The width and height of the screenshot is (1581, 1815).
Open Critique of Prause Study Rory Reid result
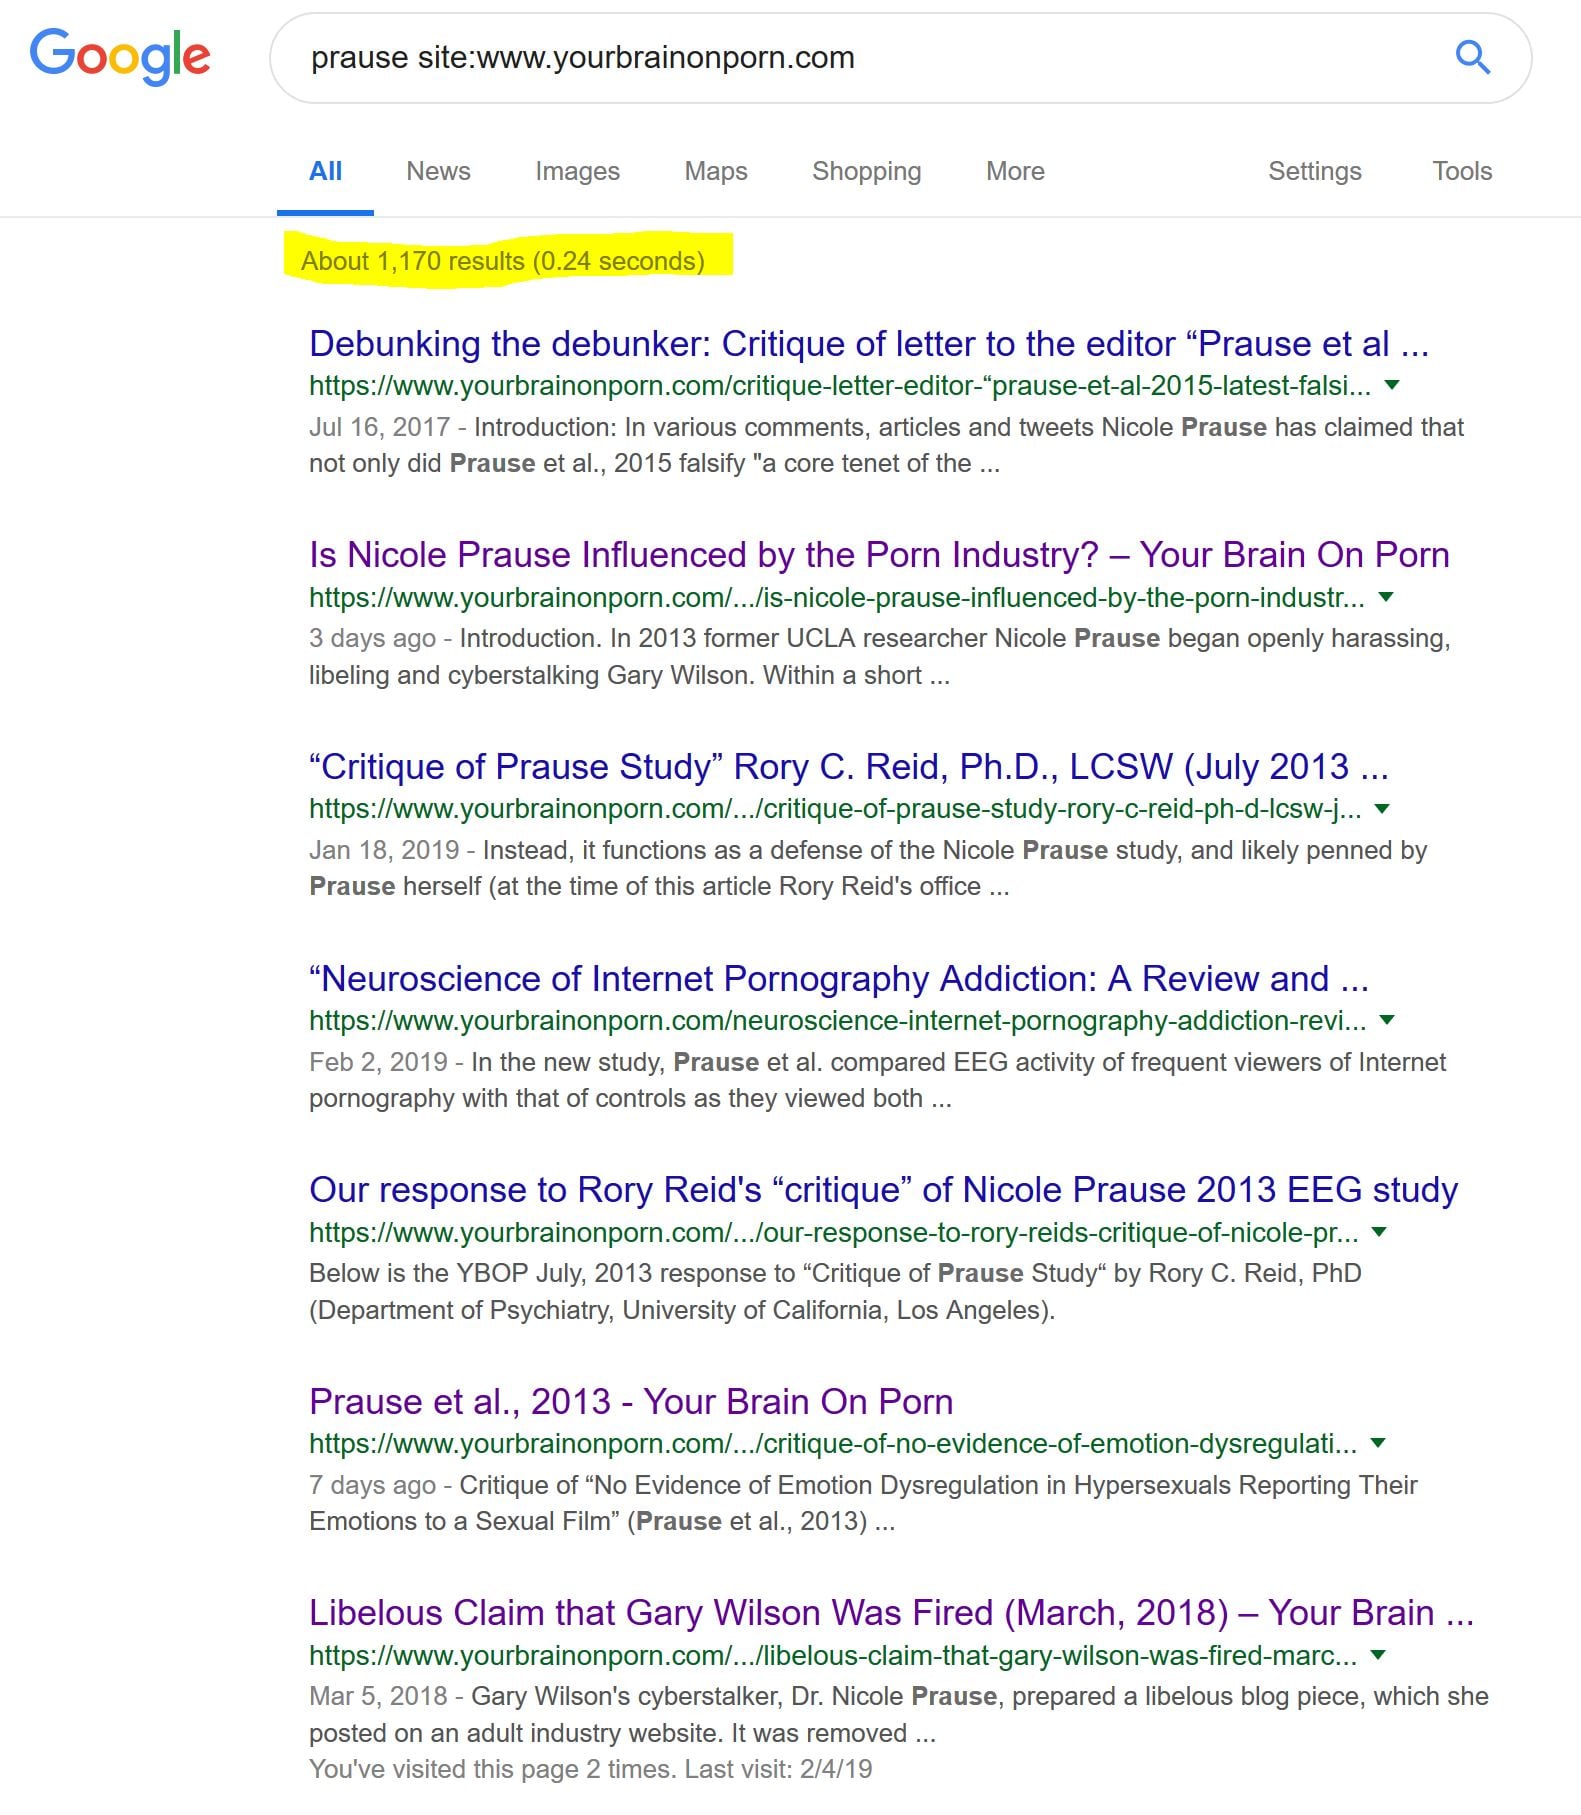tap(848, 767)
